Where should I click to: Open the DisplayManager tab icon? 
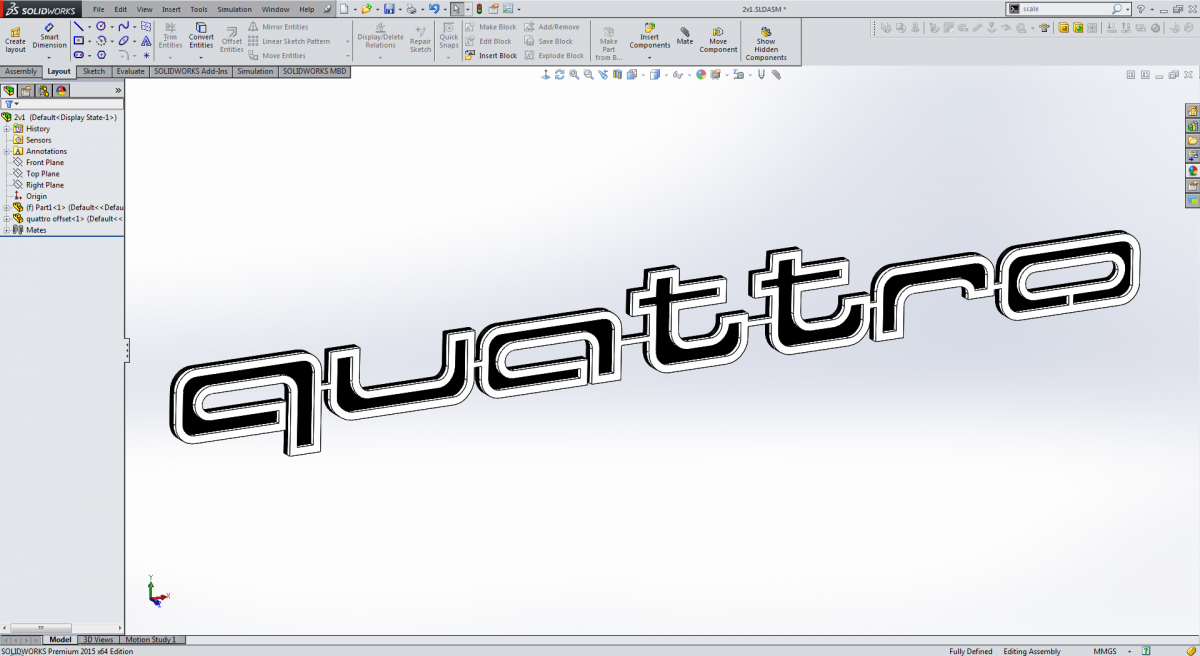pos(61,90)
